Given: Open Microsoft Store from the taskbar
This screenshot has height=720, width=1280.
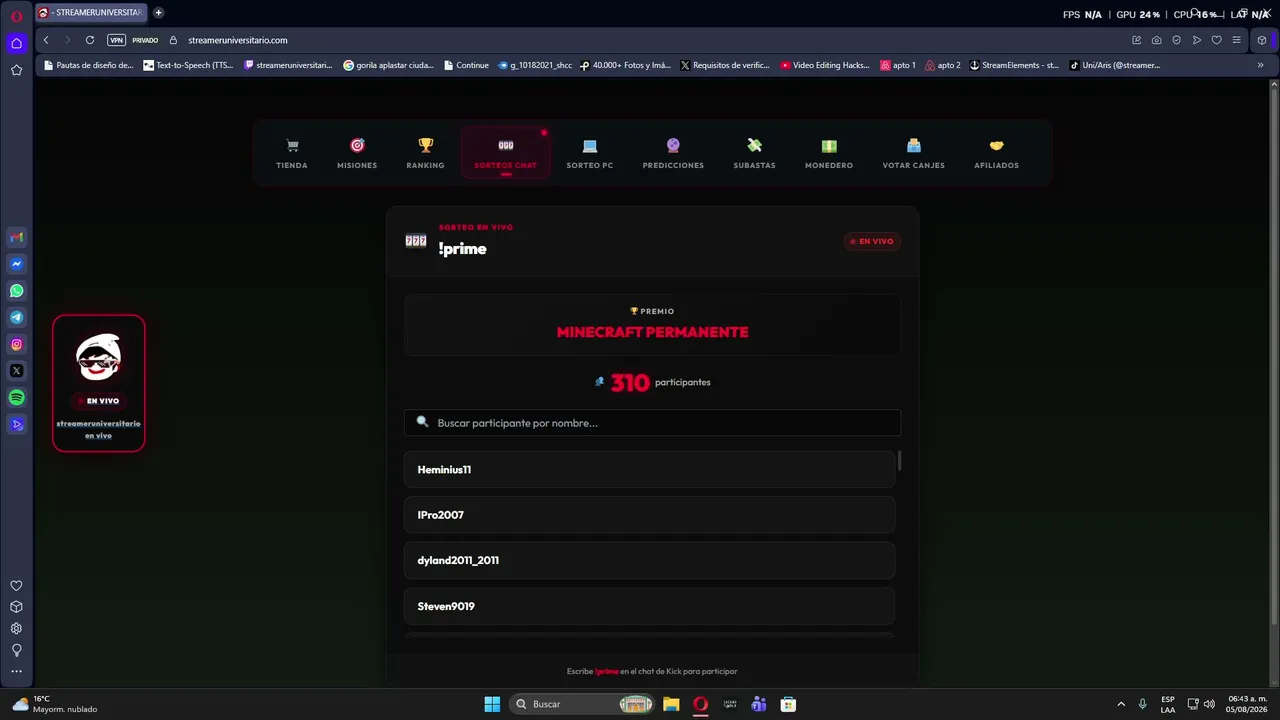Looking at the screenshot, I should pos(788,704).
